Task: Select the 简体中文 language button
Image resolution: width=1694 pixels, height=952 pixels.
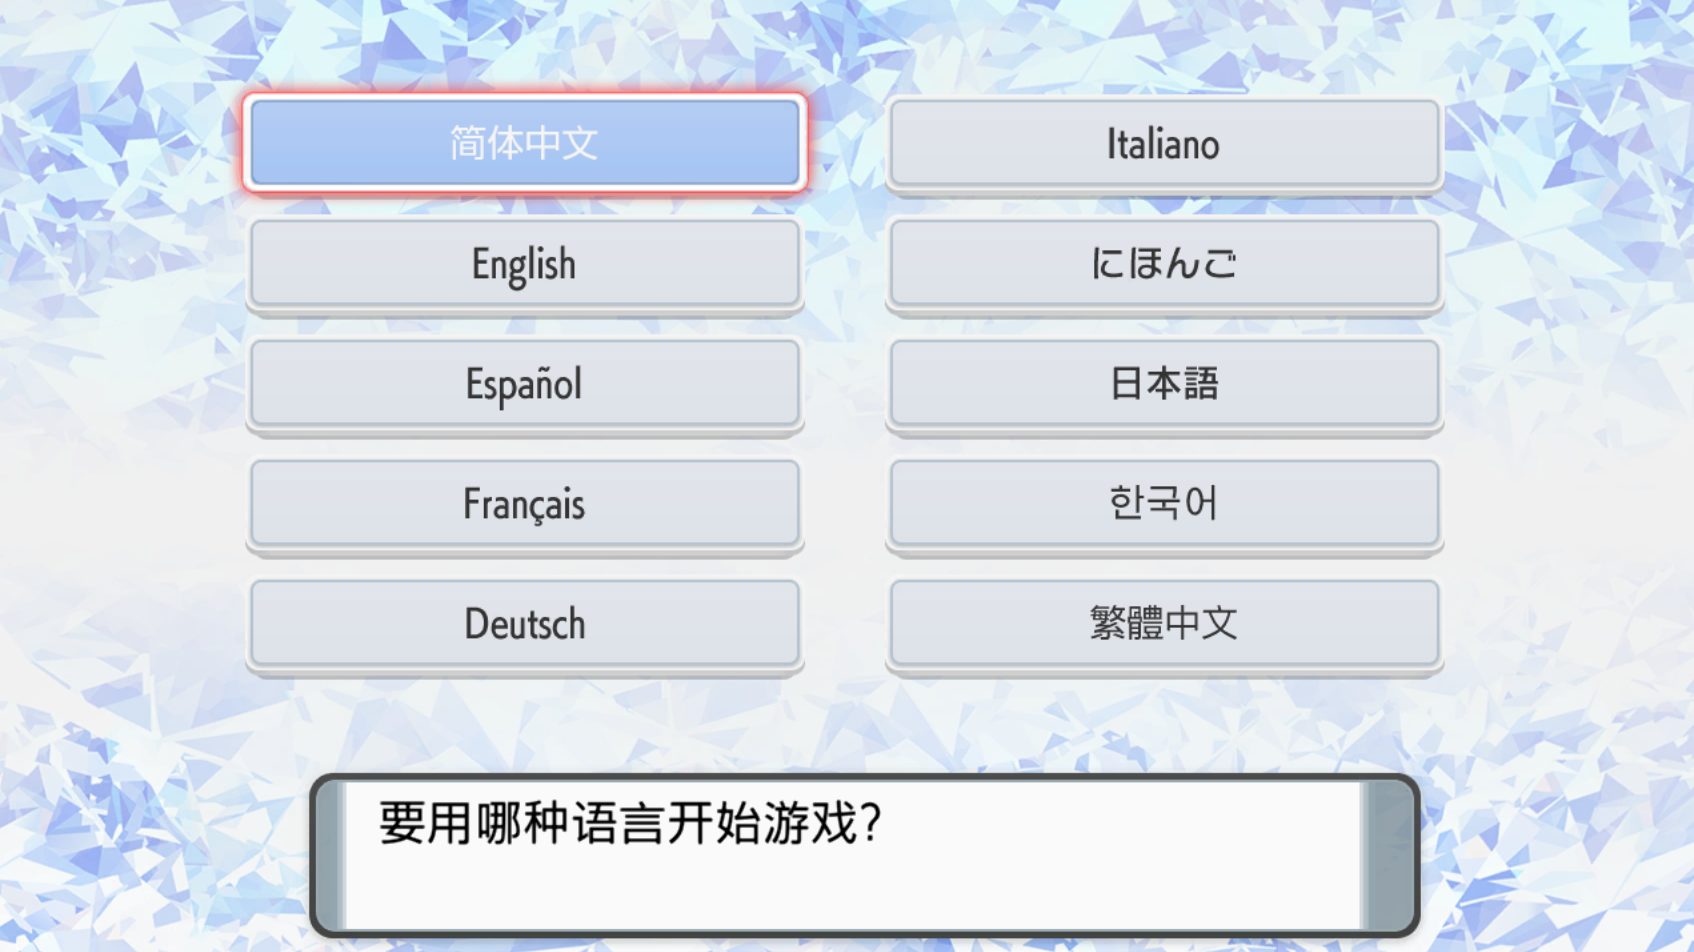Action: click(x=524, y=143)
